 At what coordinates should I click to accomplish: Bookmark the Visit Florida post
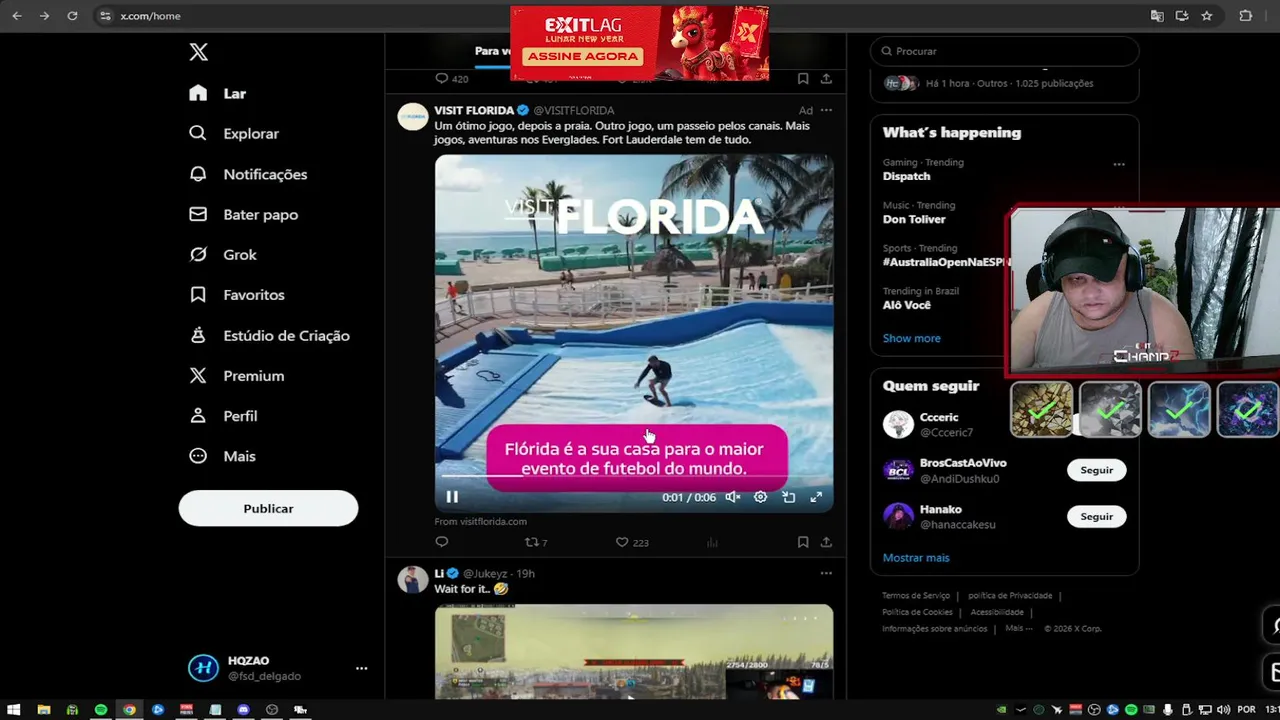click(803, 542)
